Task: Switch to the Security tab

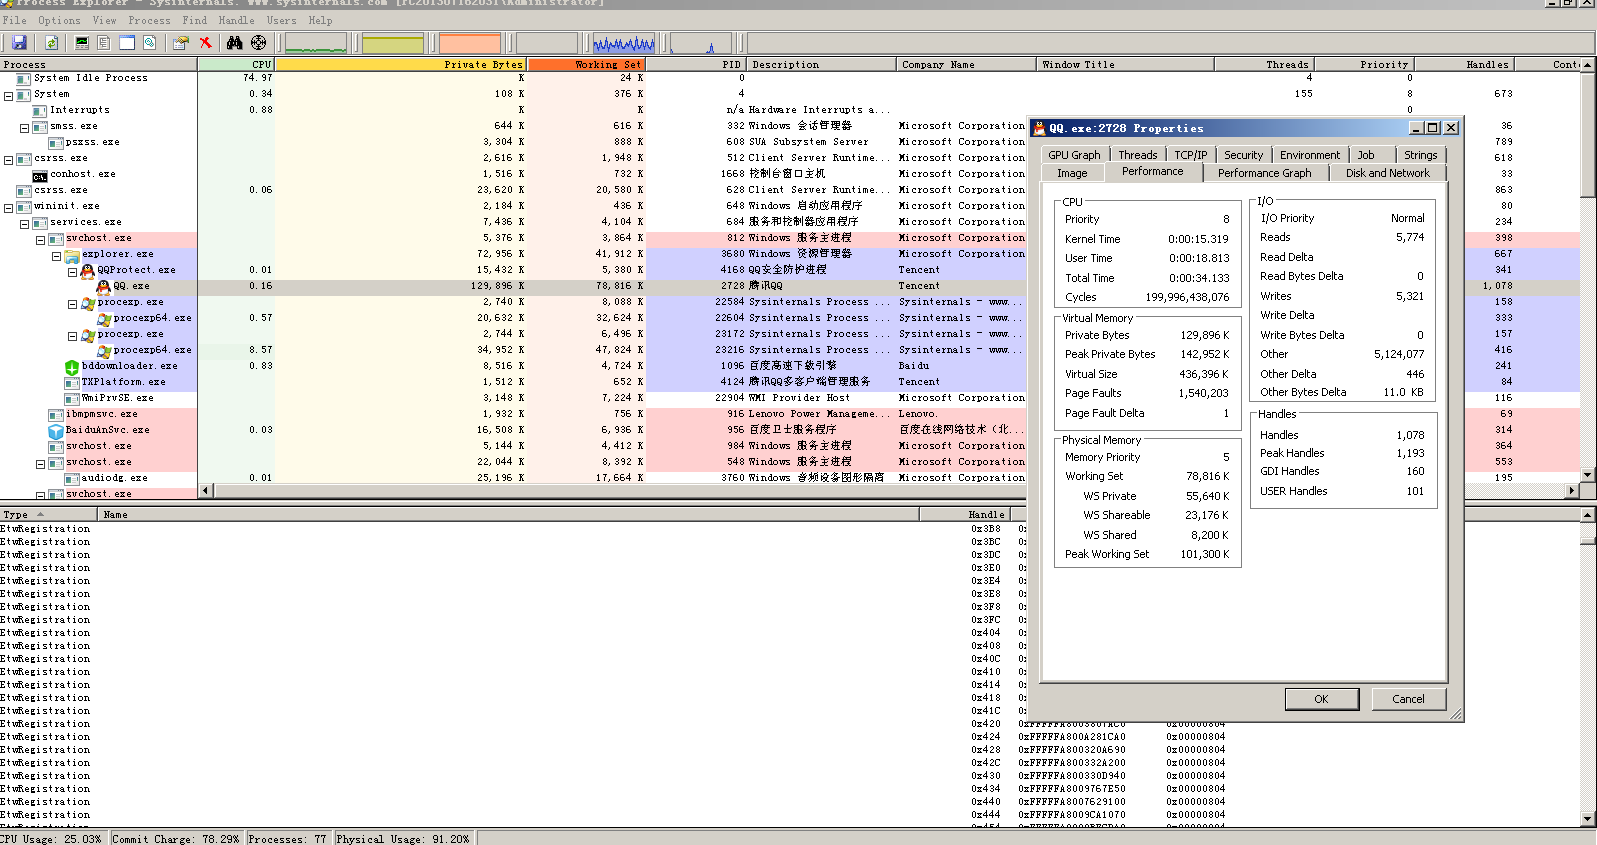Action: point(1244,155)
